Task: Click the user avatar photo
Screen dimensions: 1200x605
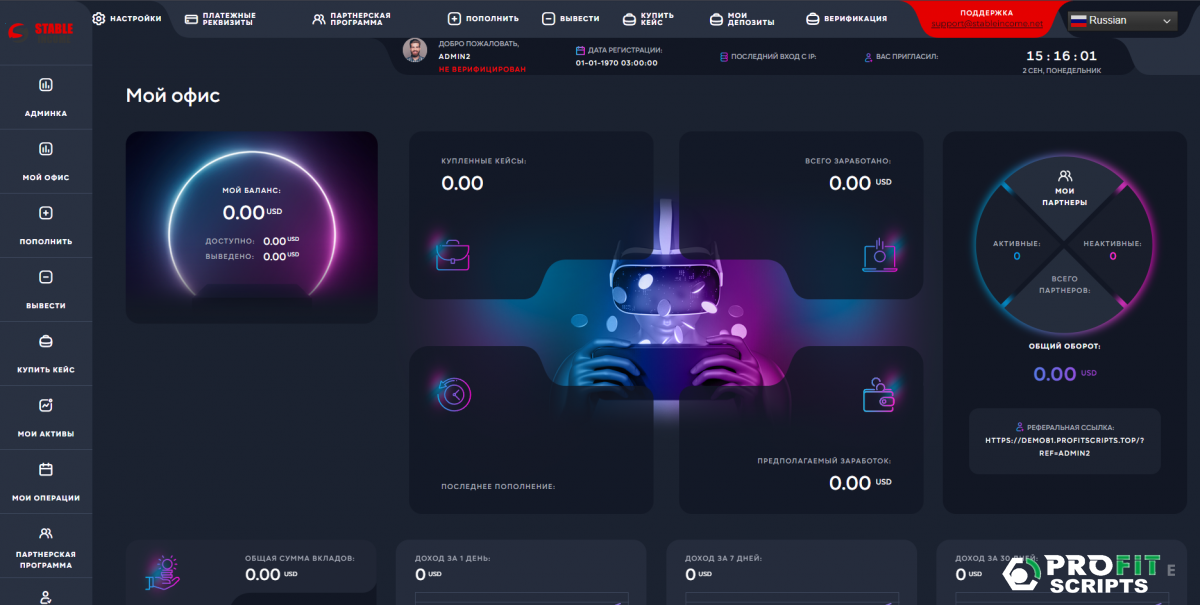Action: click(x=415, y=50)
